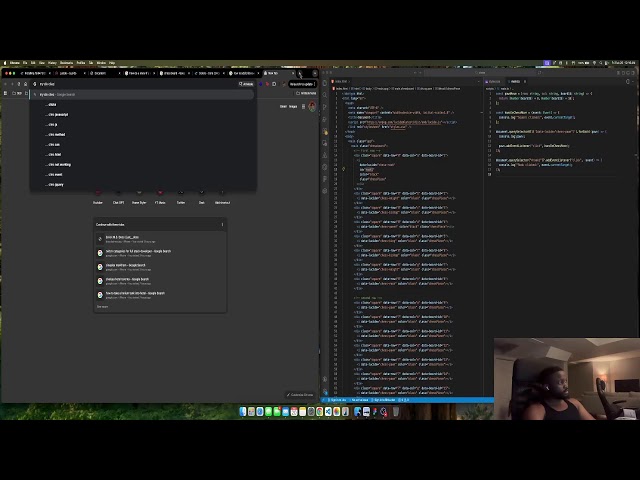Open VS Code Search icon in activity bar
640x480 pixels.
(x=325, y=95)
